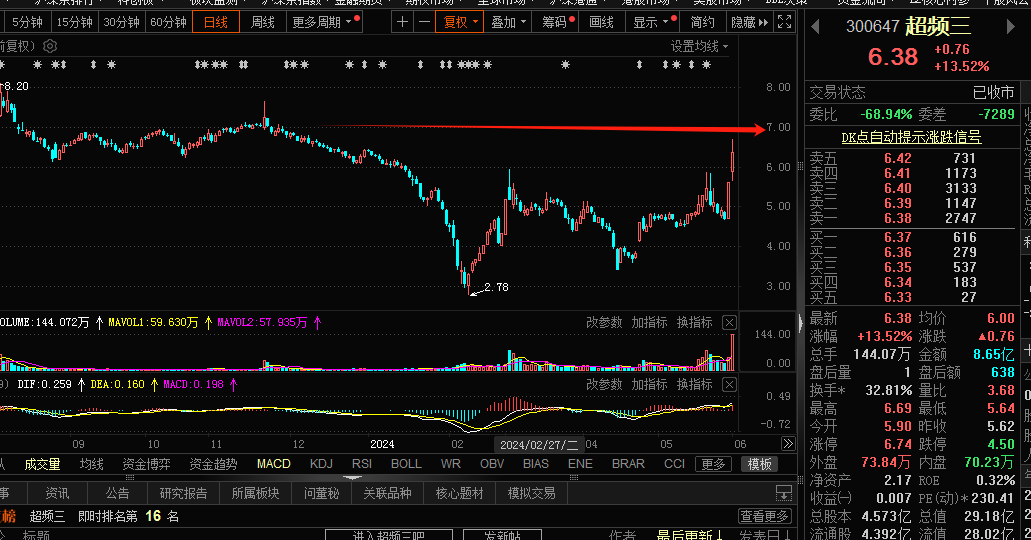Click the download icon beside news tabs
Viewport: 1031px width, 540px height.
[784, 493]
